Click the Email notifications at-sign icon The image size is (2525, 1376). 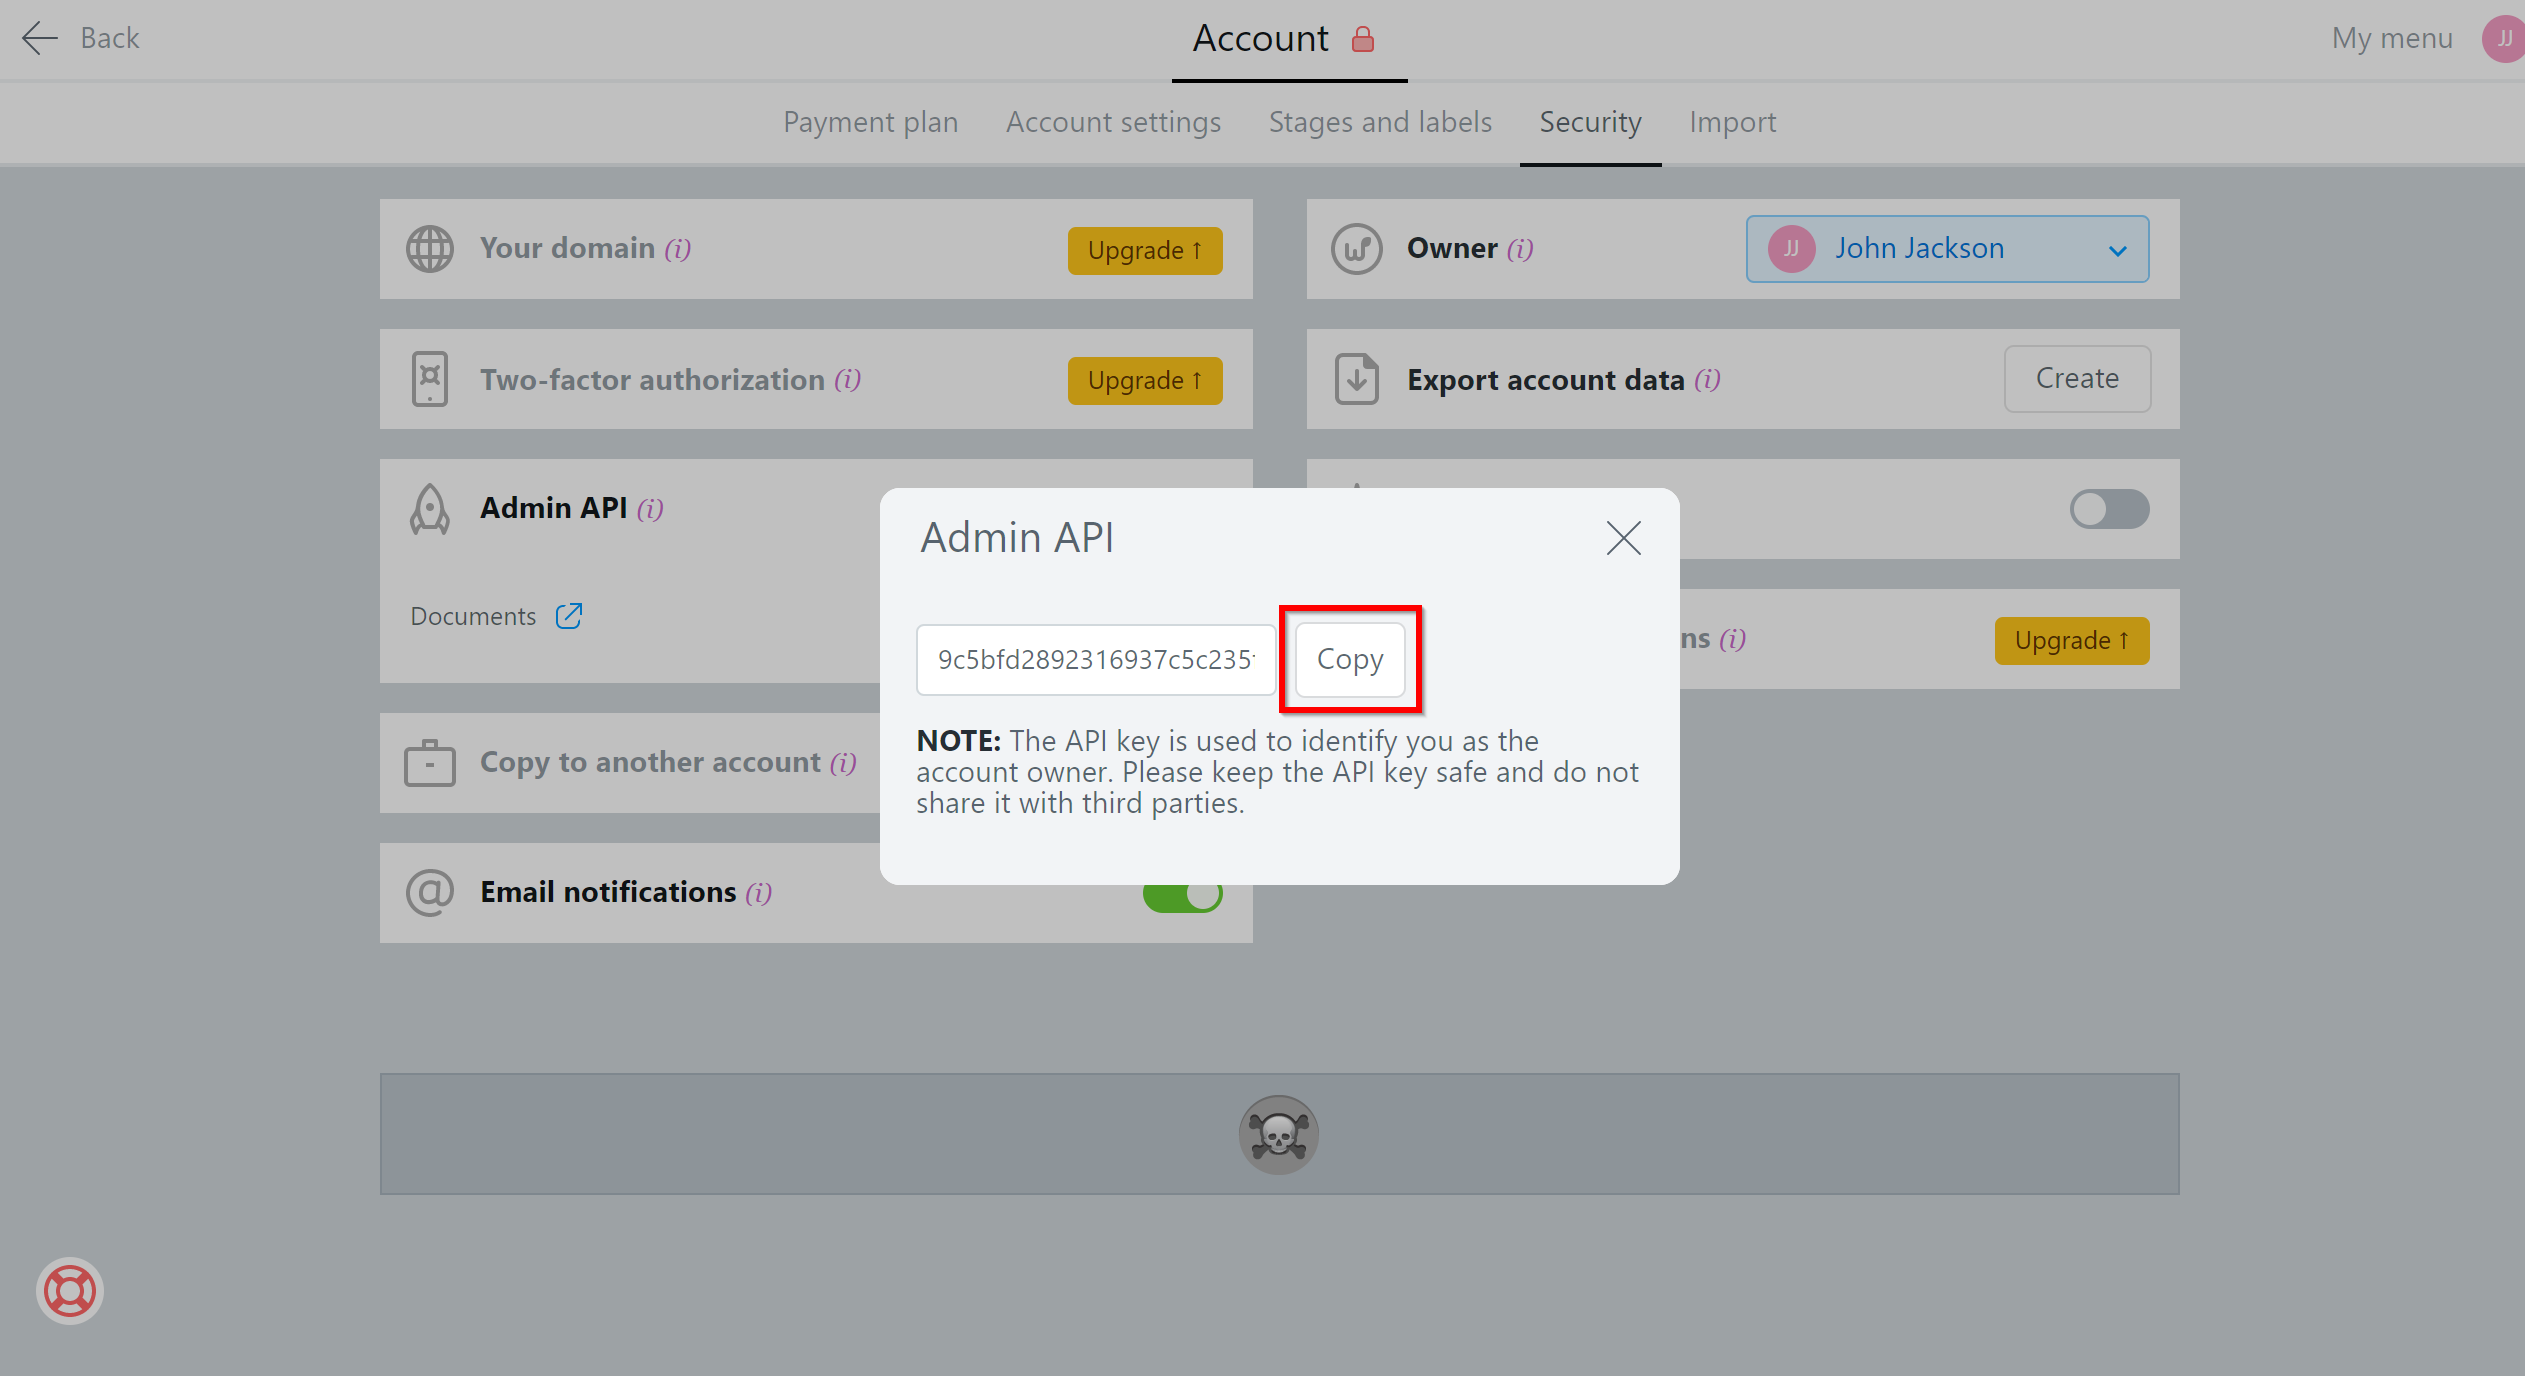(x=430, y=892)
